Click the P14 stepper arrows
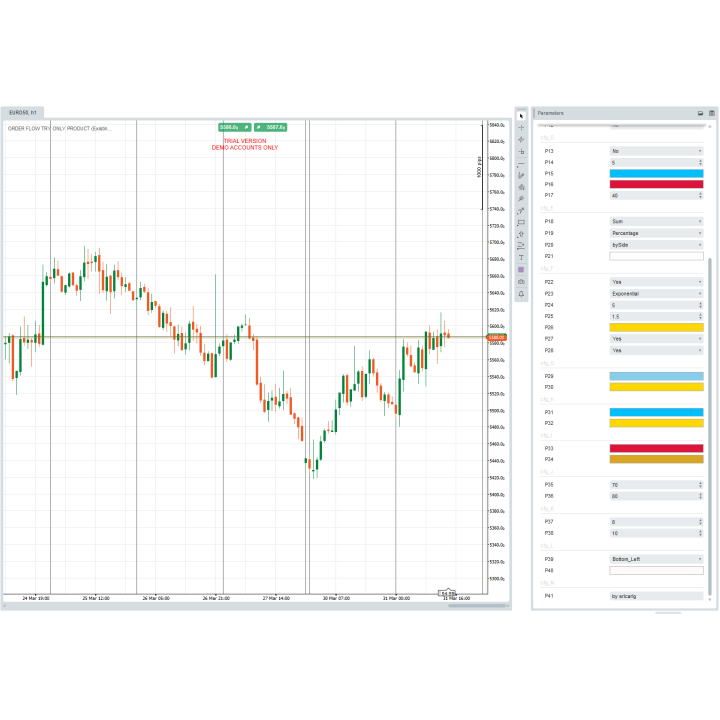The height and width of the screenshot is (720, 720). tap(700, 163)
